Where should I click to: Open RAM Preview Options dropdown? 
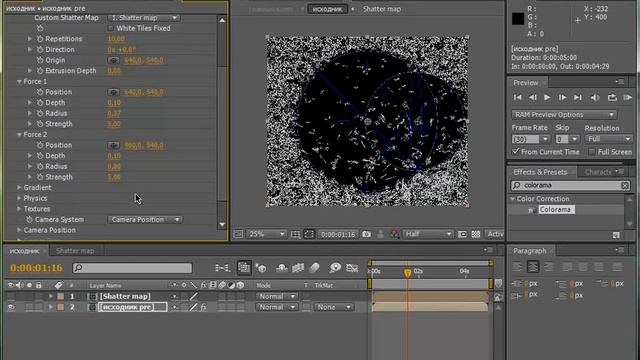563,115
